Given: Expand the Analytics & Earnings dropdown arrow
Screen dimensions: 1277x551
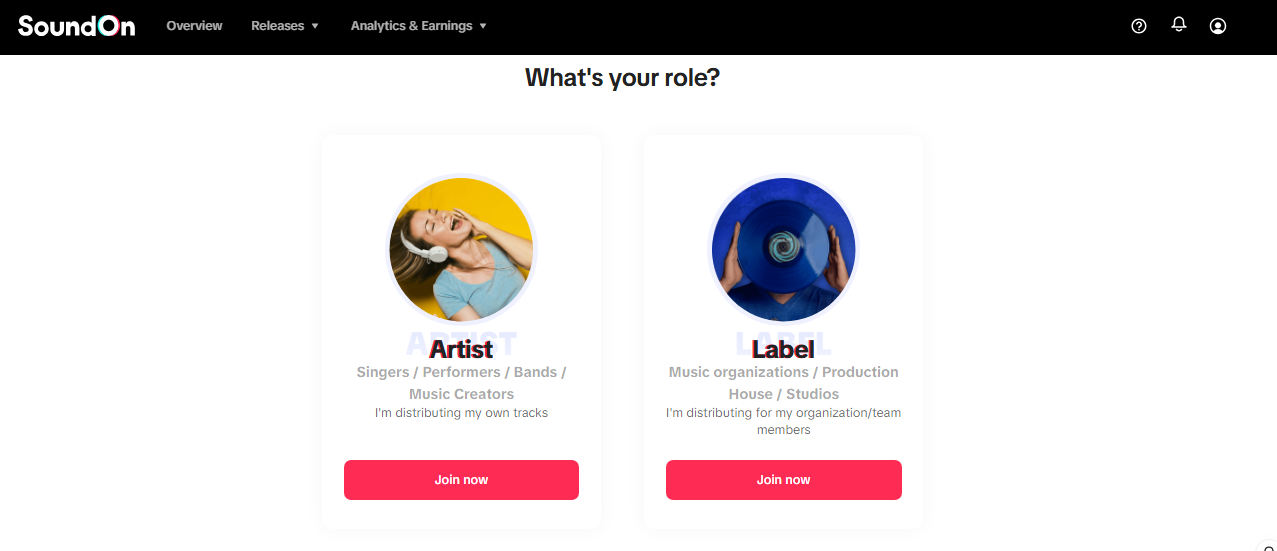Looking at the screenshot, I should [x=483, y=26].
